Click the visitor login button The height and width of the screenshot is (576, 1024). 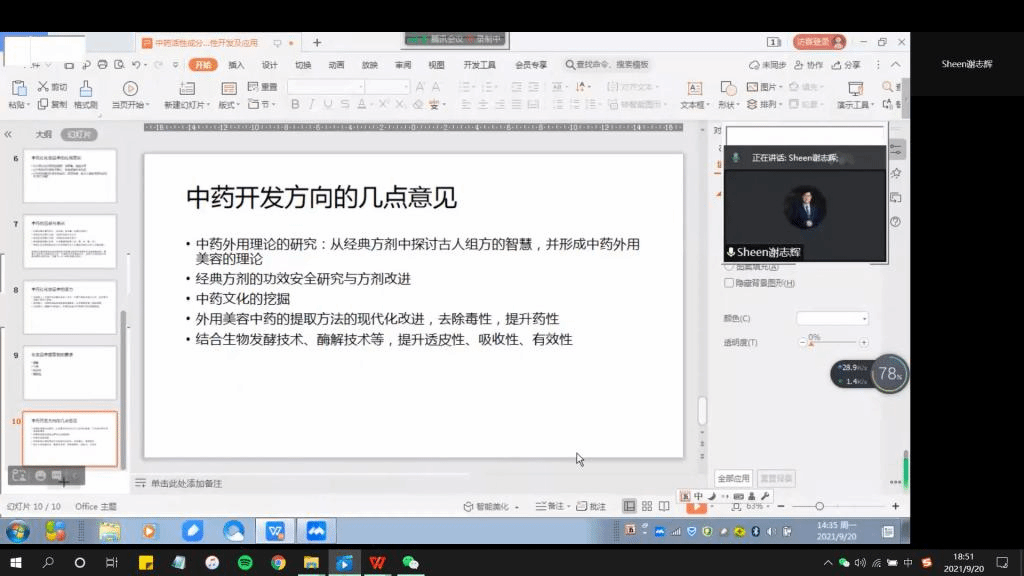(x=819, y=42)
